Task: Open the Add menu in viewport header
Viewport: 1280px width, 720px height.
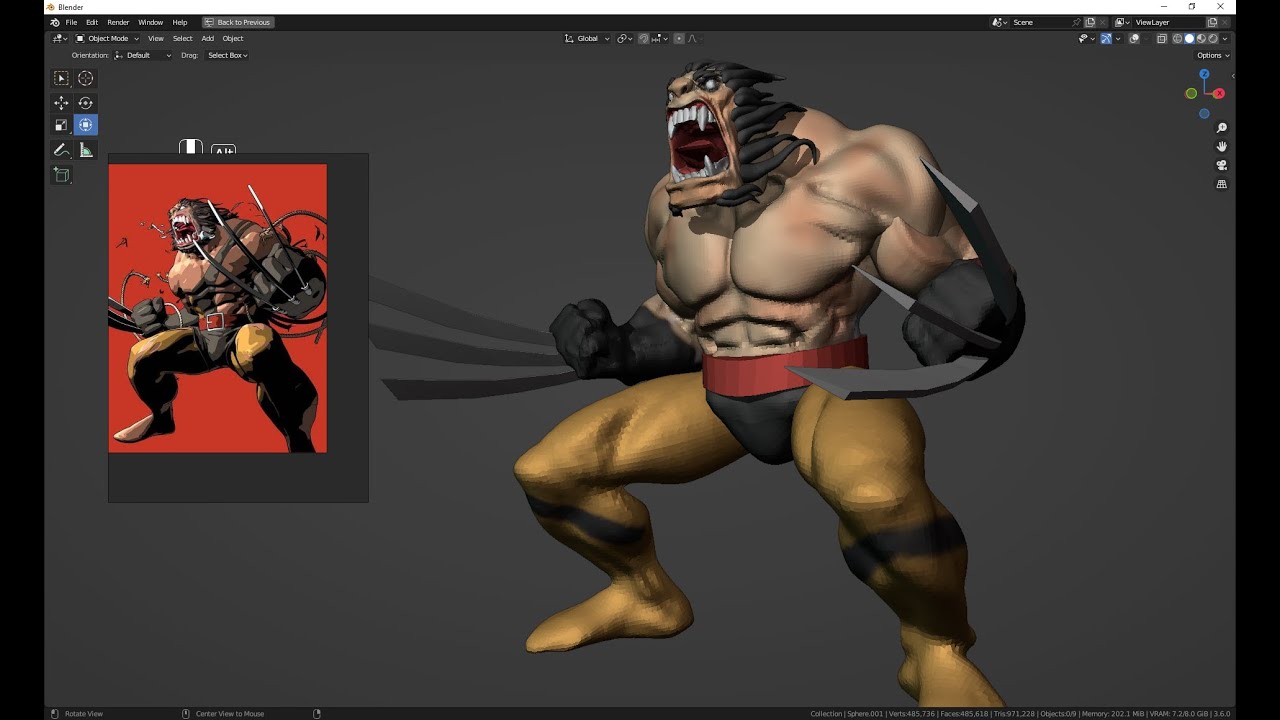Action: pos(208,39)
